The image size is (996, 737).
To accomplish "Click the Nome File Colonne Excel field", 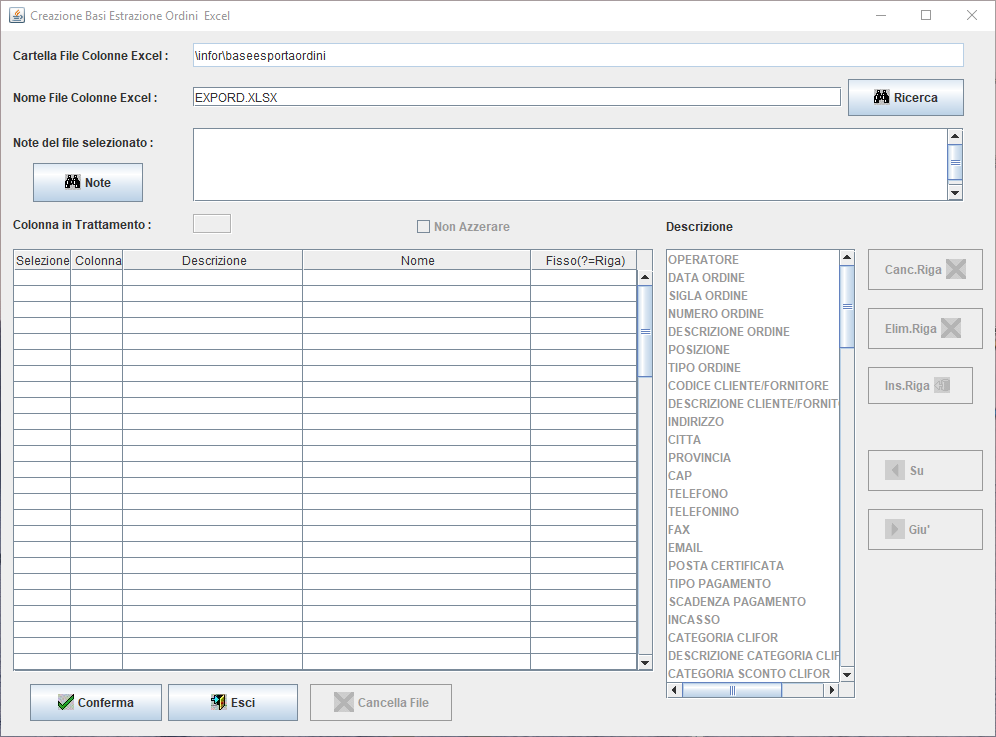I will [516, 97].
